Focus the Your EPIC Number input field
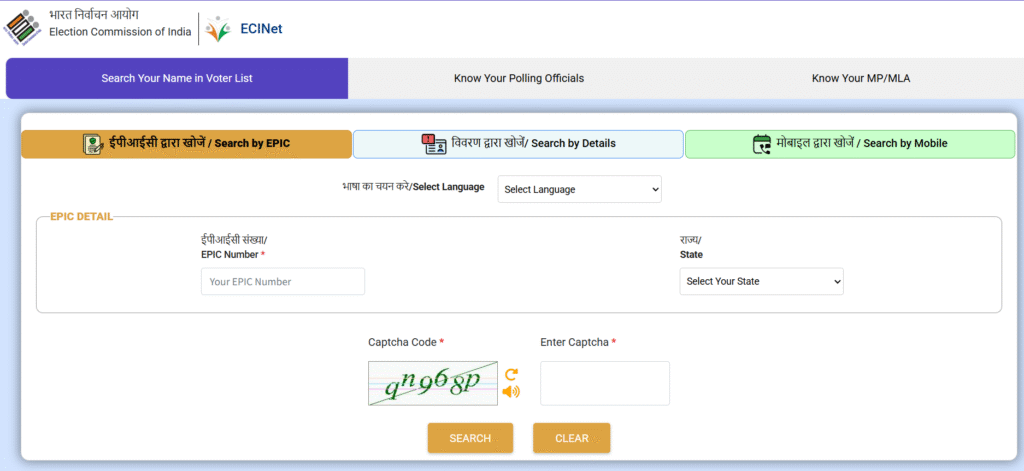The height and width of the screenshot is (471, 1024). coord(283,282)
